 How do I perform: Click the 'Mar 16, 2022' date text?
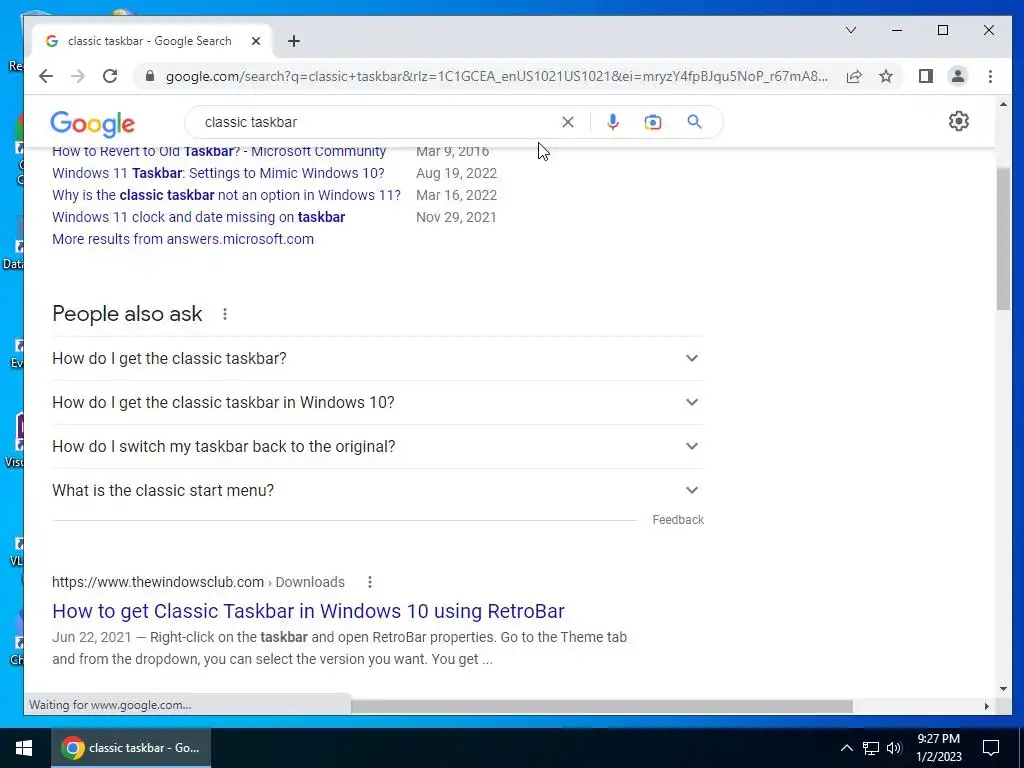pos(456,195)
